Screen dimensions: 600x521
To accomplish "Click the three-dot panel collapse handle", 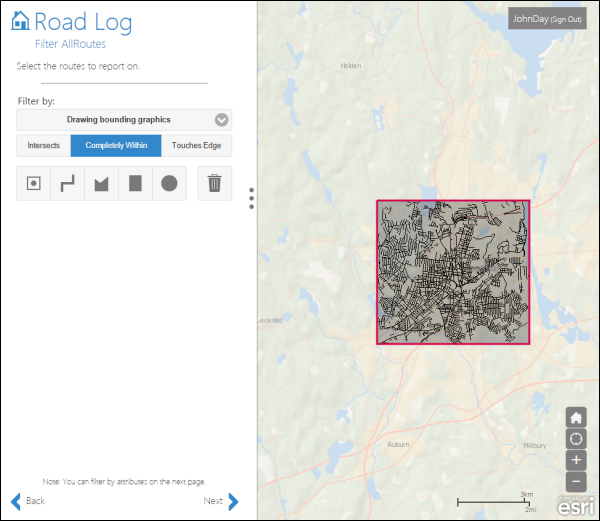I will tap(251, 199).
